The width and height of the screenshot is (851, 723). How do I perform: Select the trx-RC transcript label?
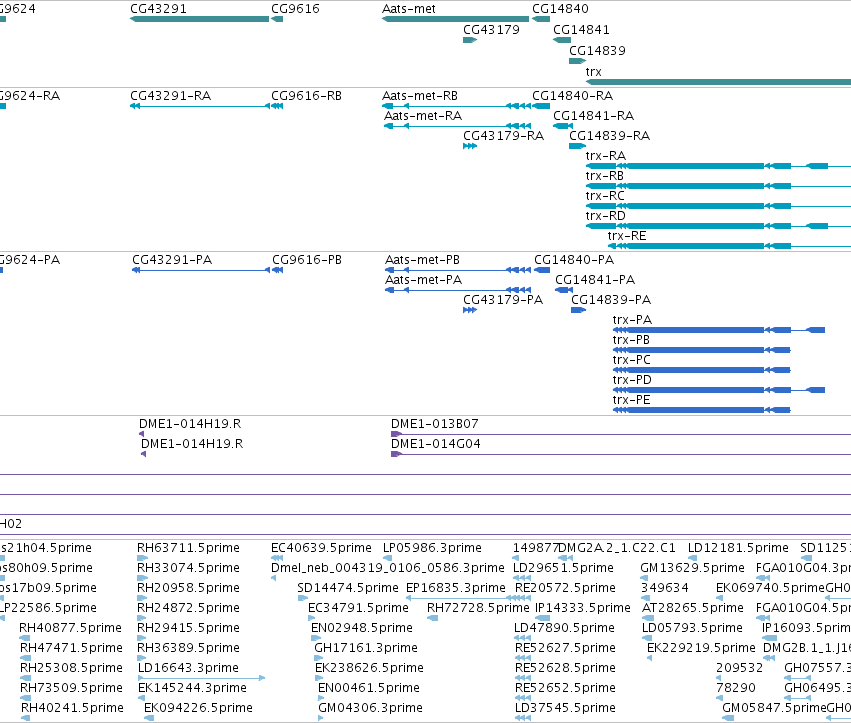coord(605,196)
